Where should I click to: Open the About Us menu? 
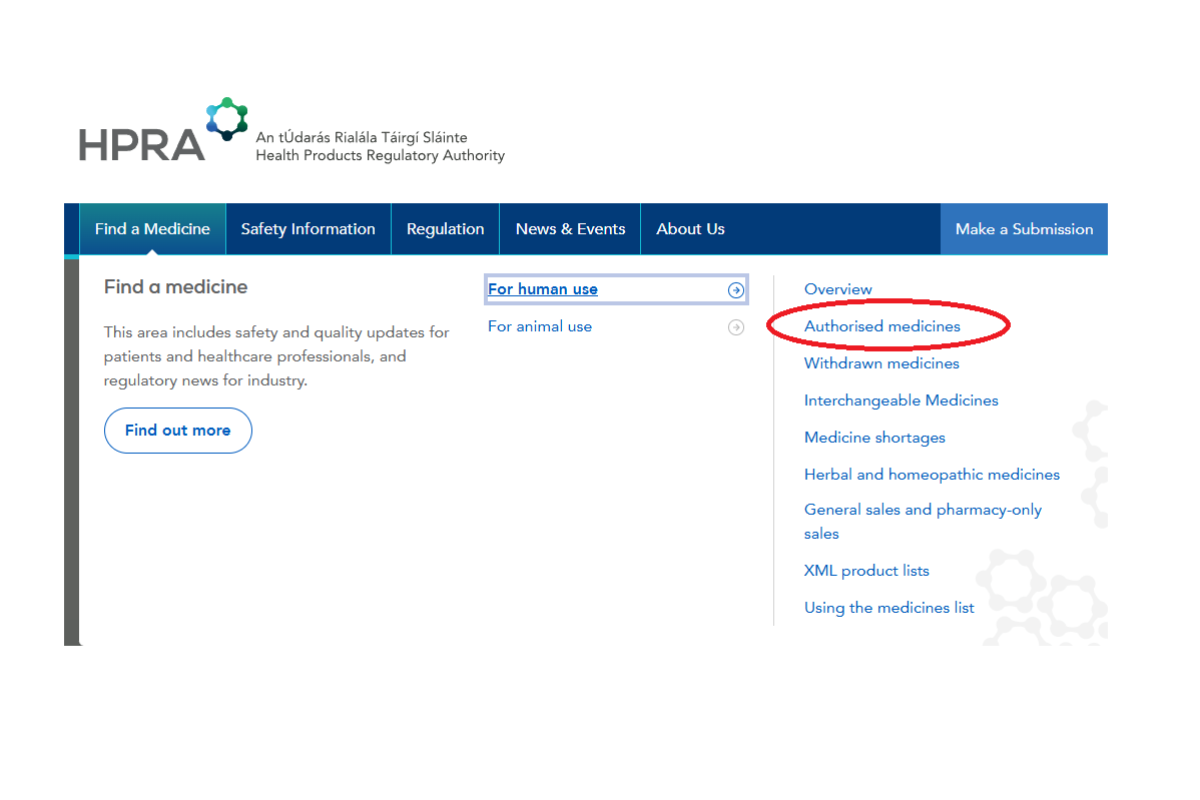[x=690, y=229]
